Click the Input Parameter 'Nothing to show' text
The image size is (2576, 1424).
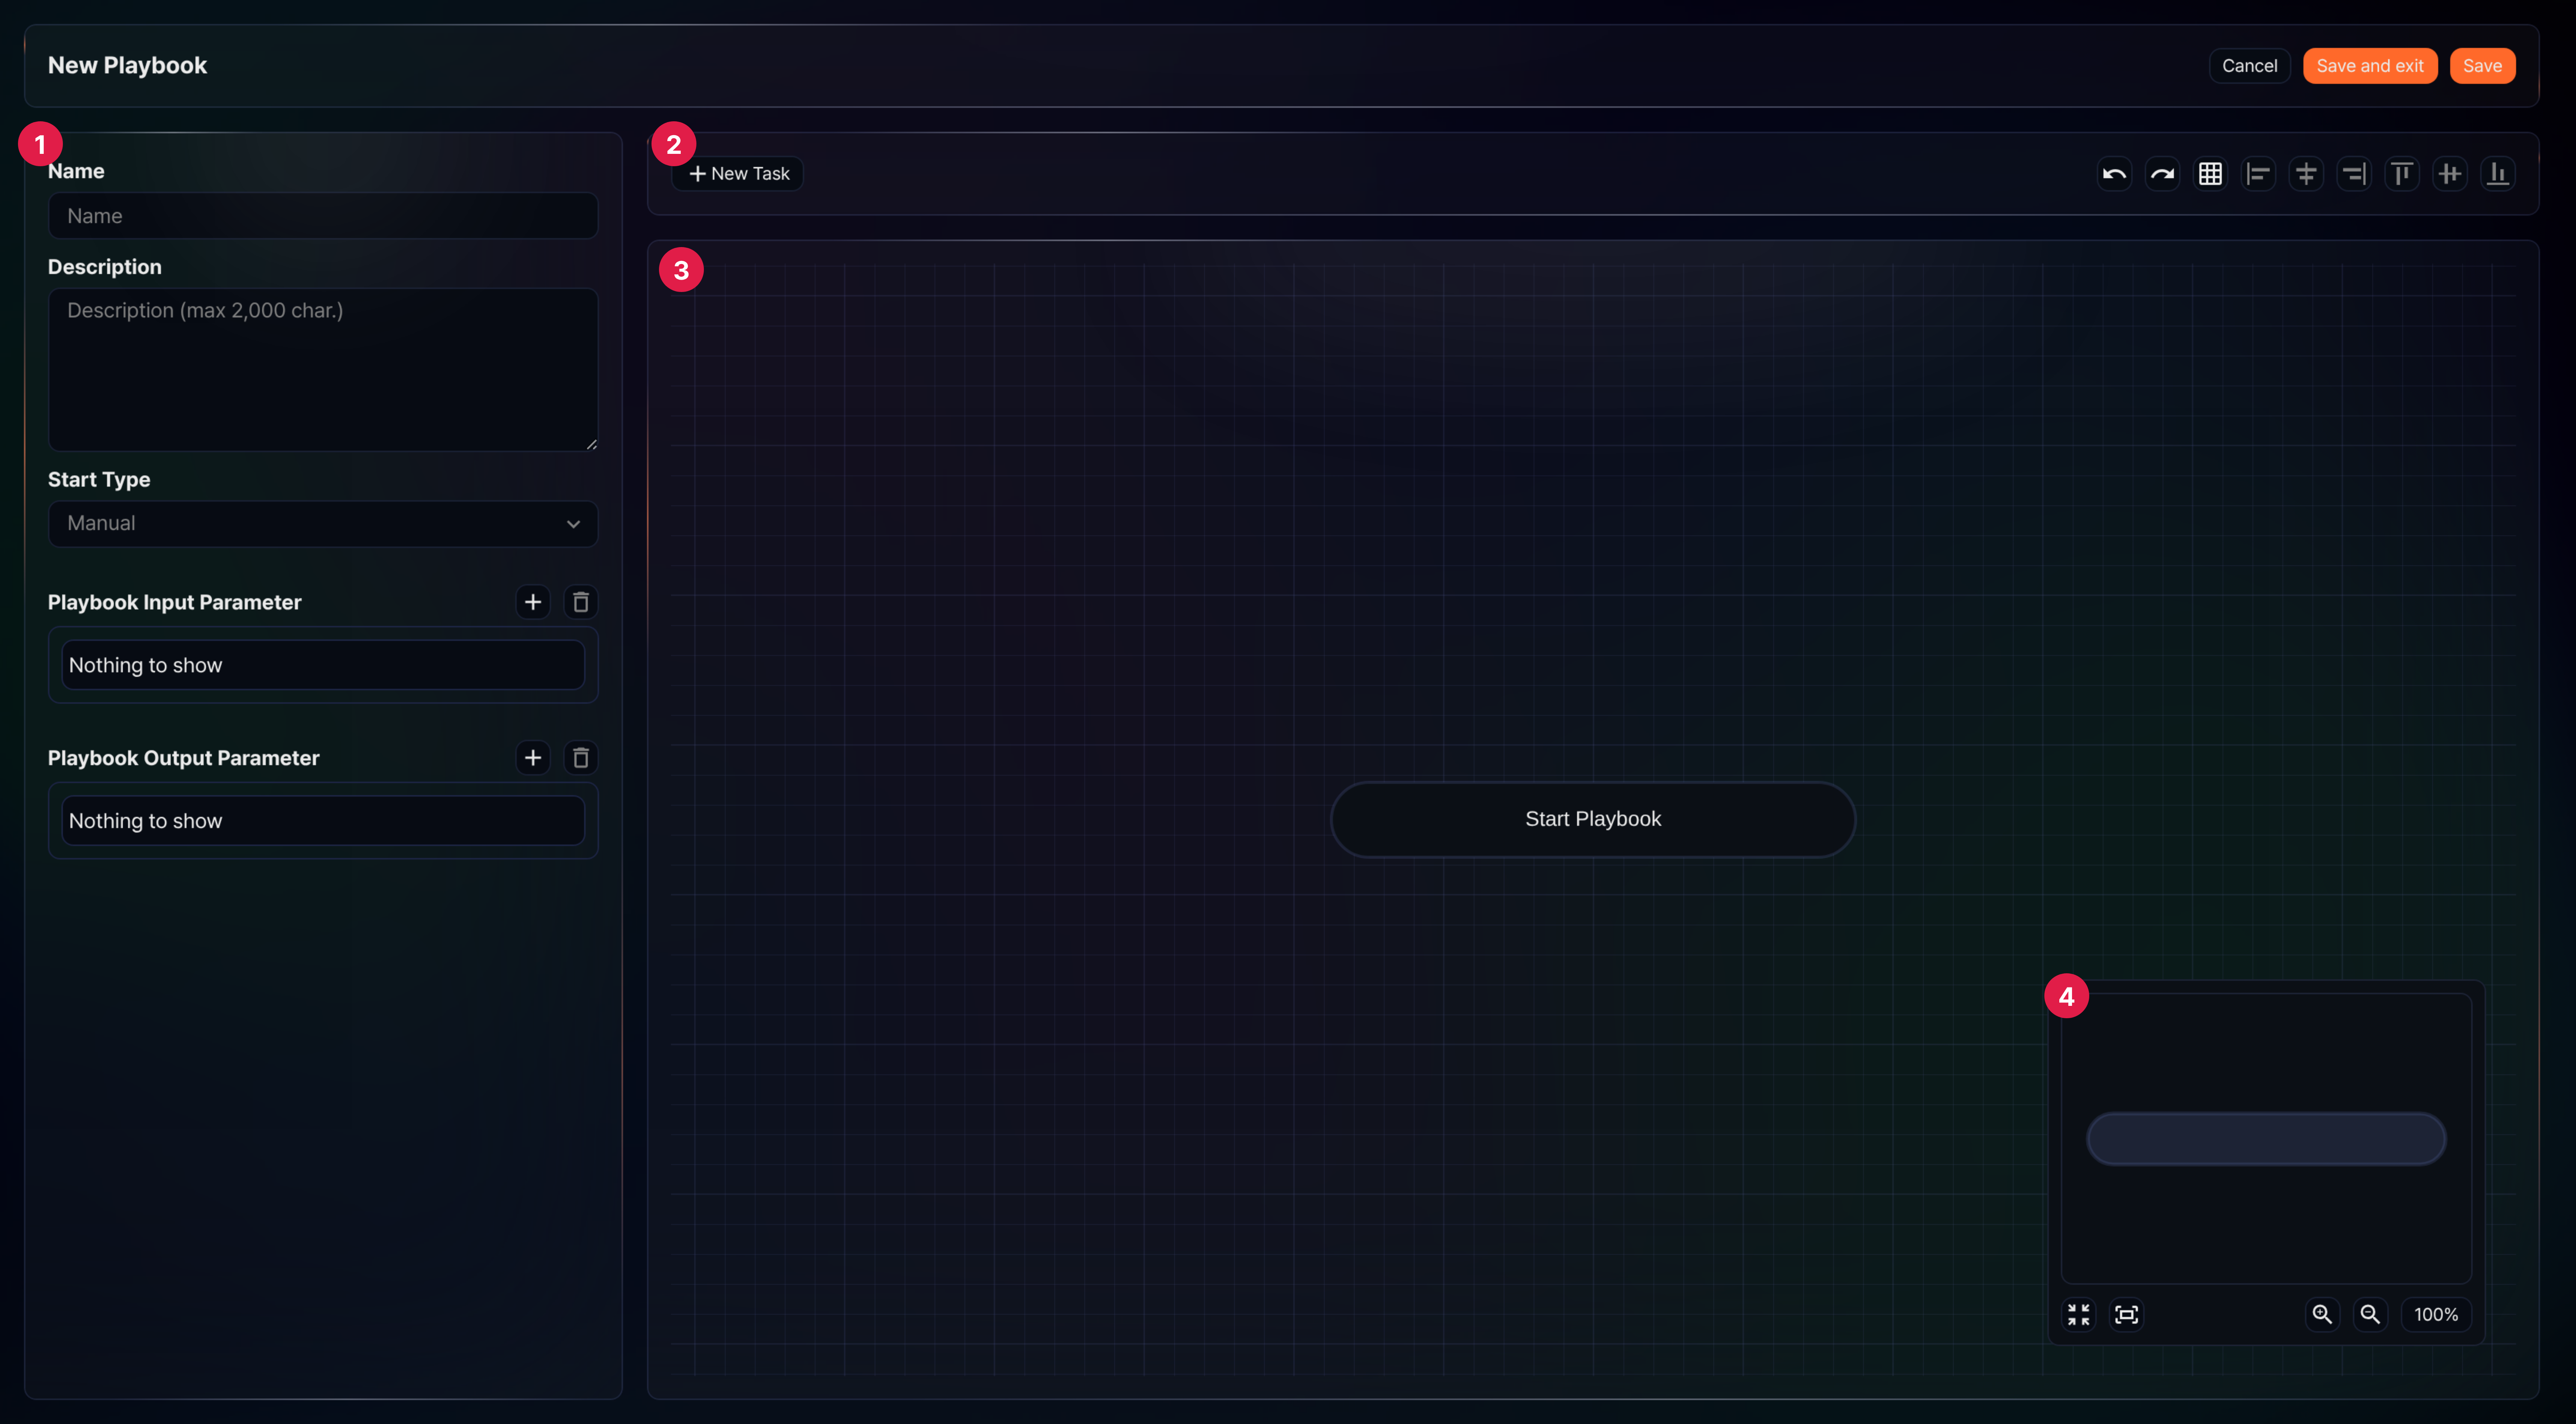click(146, 666)
